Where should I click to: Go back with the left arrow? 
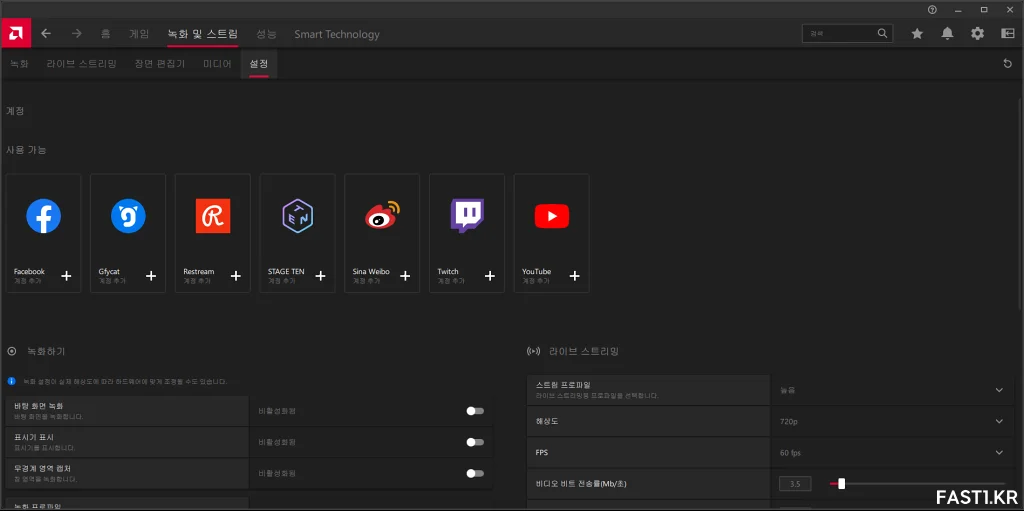tap(46, 33)
